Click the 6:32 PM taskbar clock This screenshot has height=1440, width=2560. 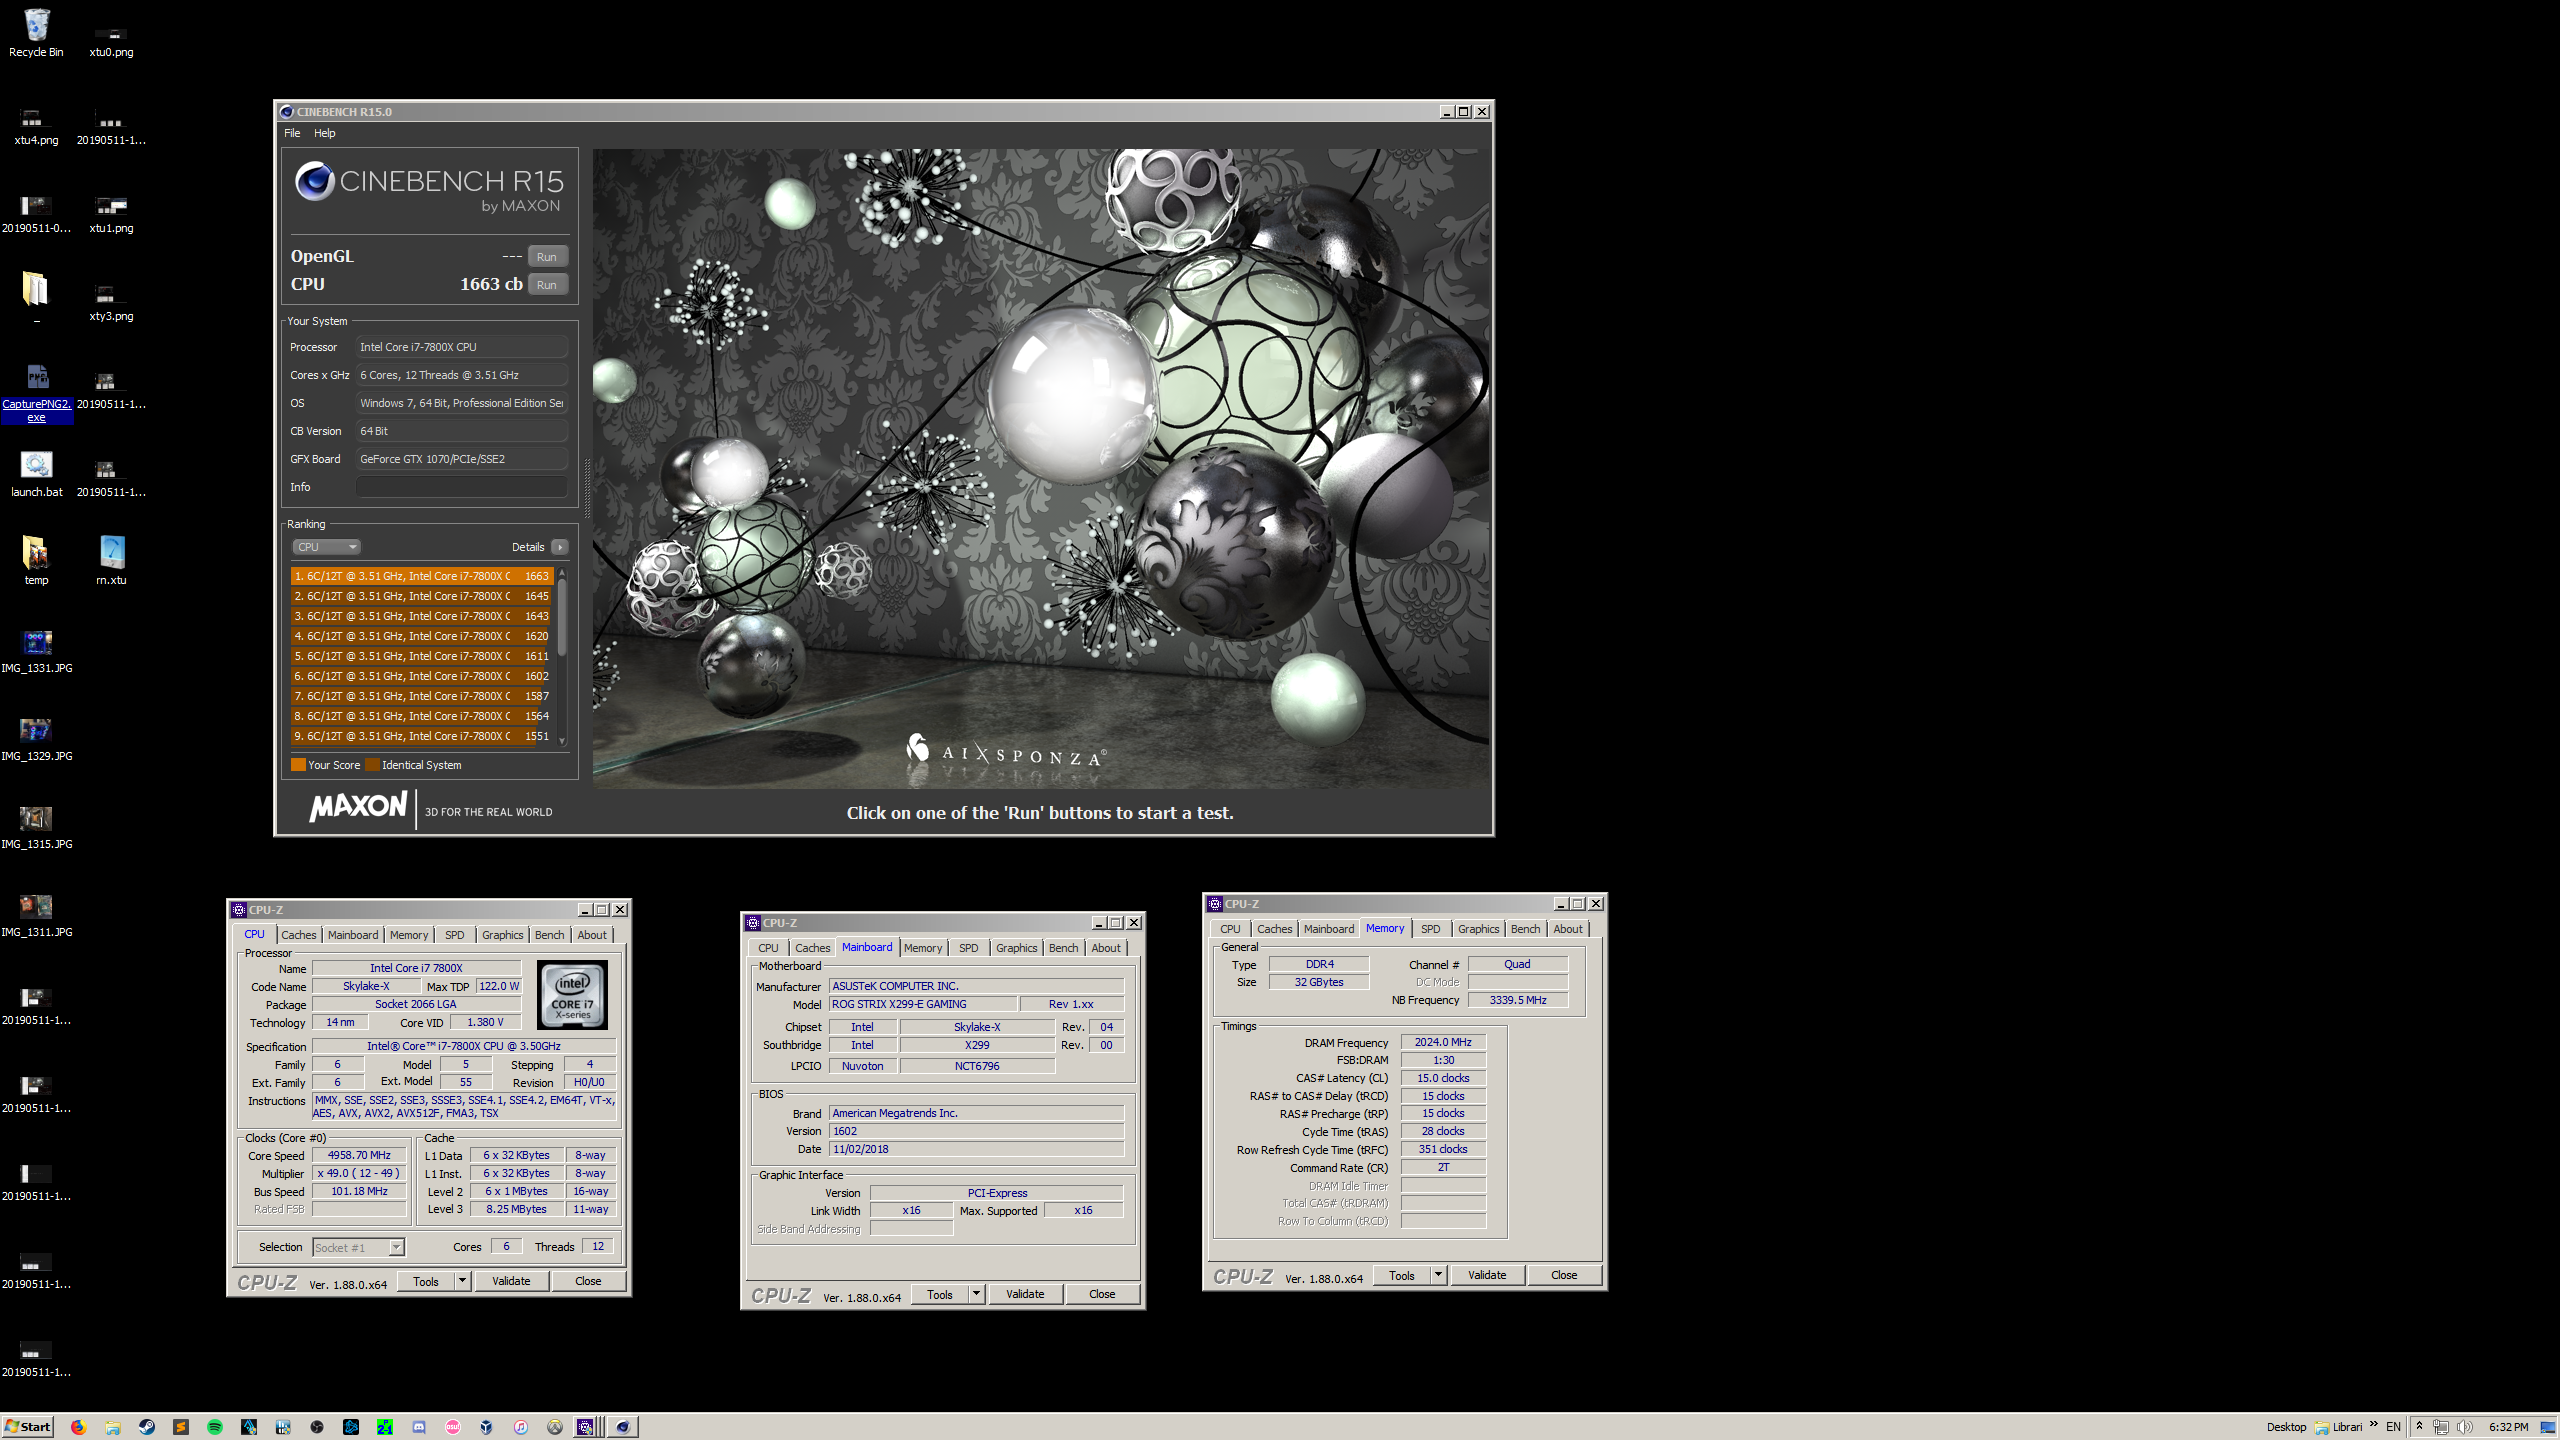pos(2508,1427)
